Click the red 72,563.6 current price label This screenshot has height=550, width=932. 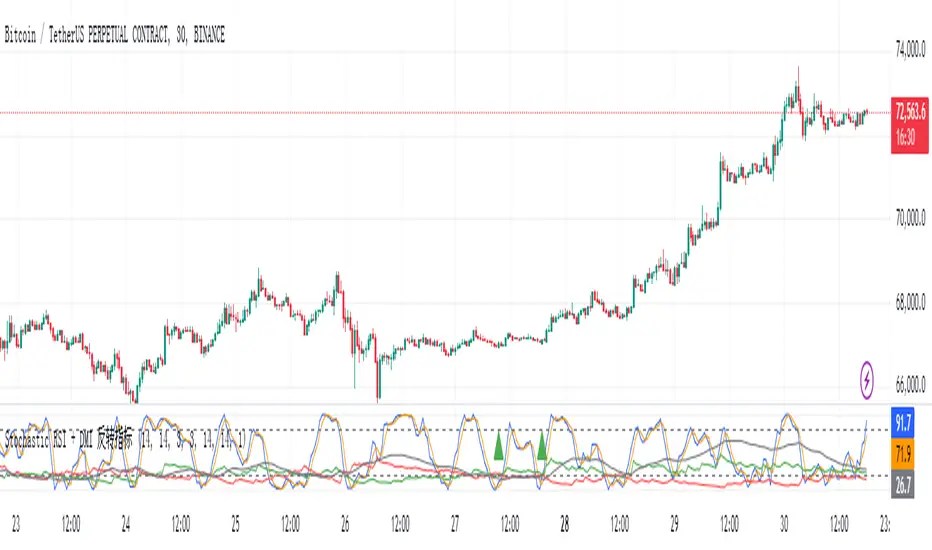coord(909,125)
